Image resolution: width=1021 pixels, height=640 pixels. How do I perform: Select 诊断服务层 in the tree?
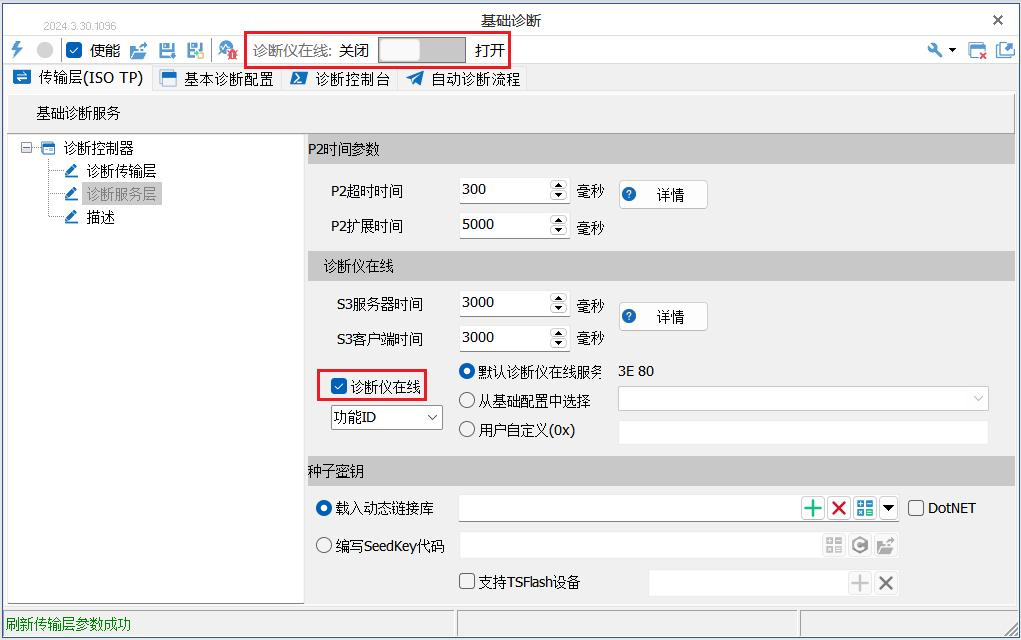click(x=121, y=194)
